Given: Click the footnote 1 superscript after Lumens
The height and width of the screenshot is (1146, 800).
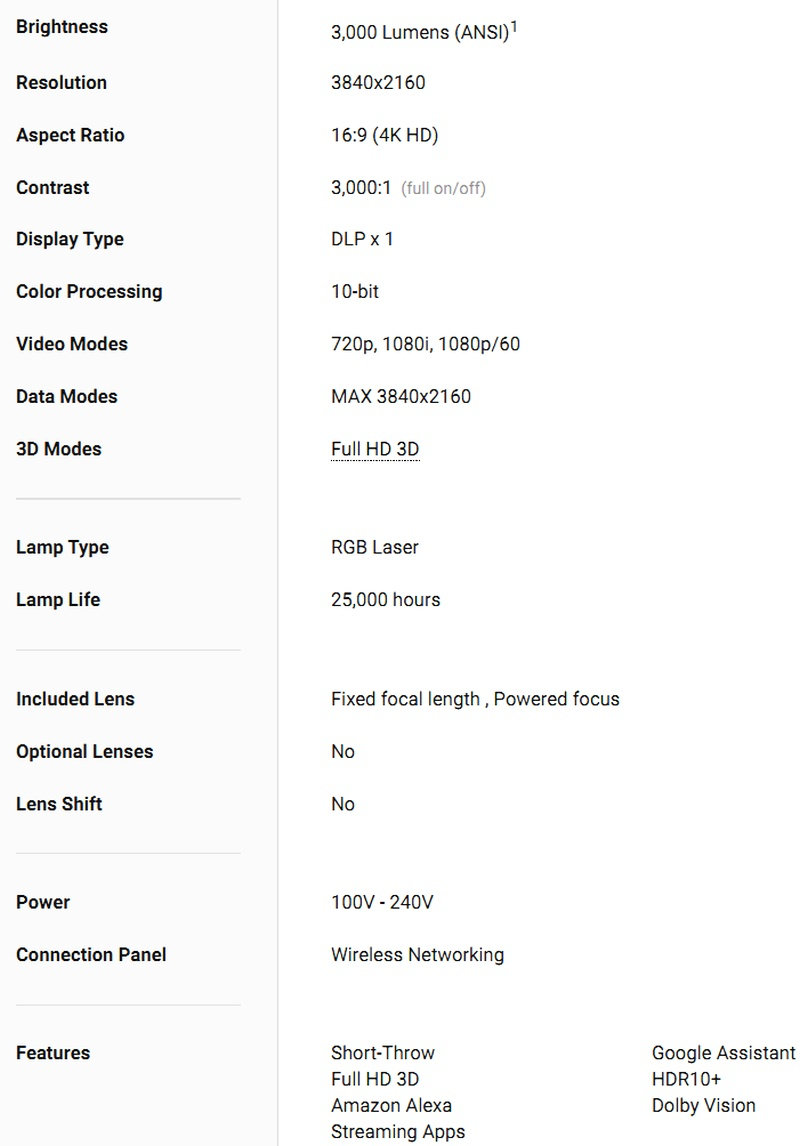Looking at the screenshot, I should tap(514, 26).
